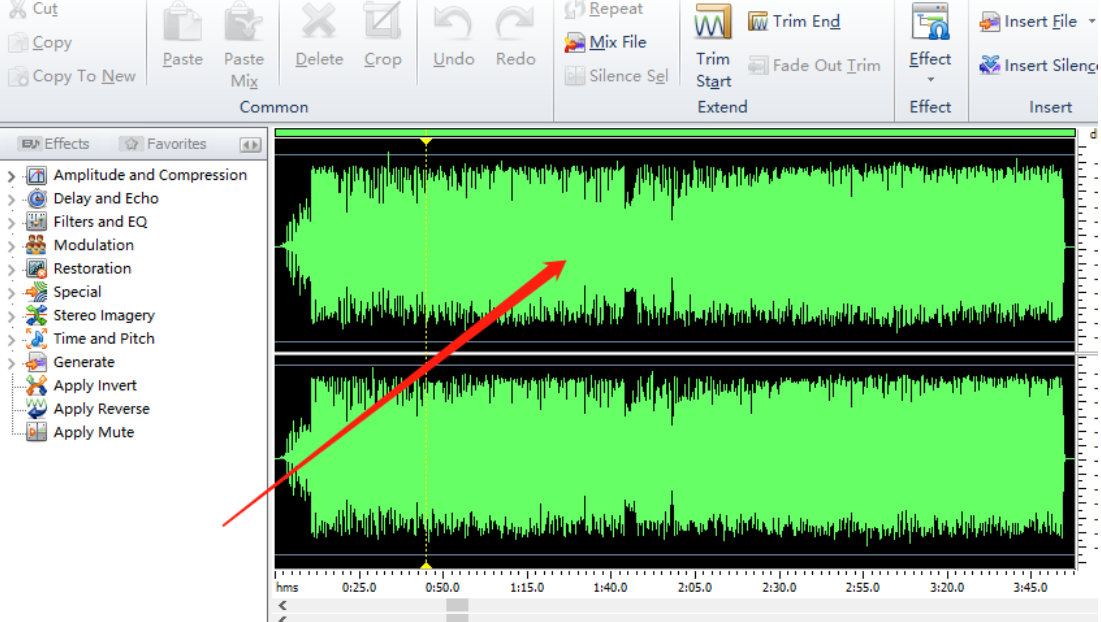Click the Insert Silence icon
The height and width of the screenshot is (622, 1101).
(x=989, y=65)
